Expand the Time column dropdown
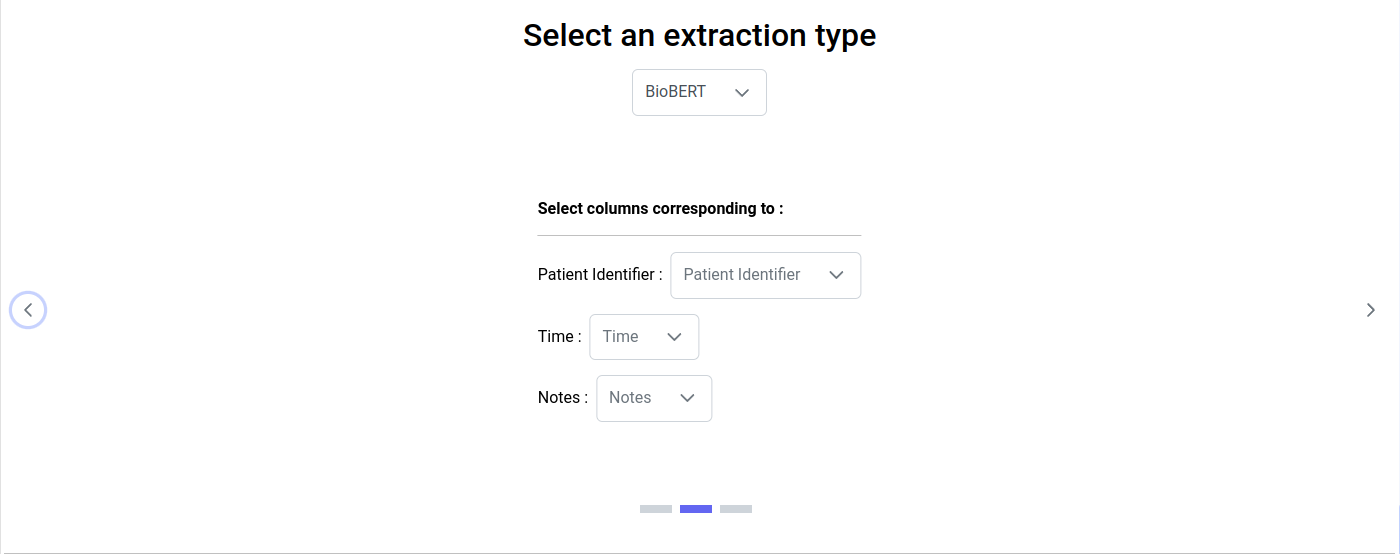Viewport: 1400px width, 554px height. (x=643, y=337)
